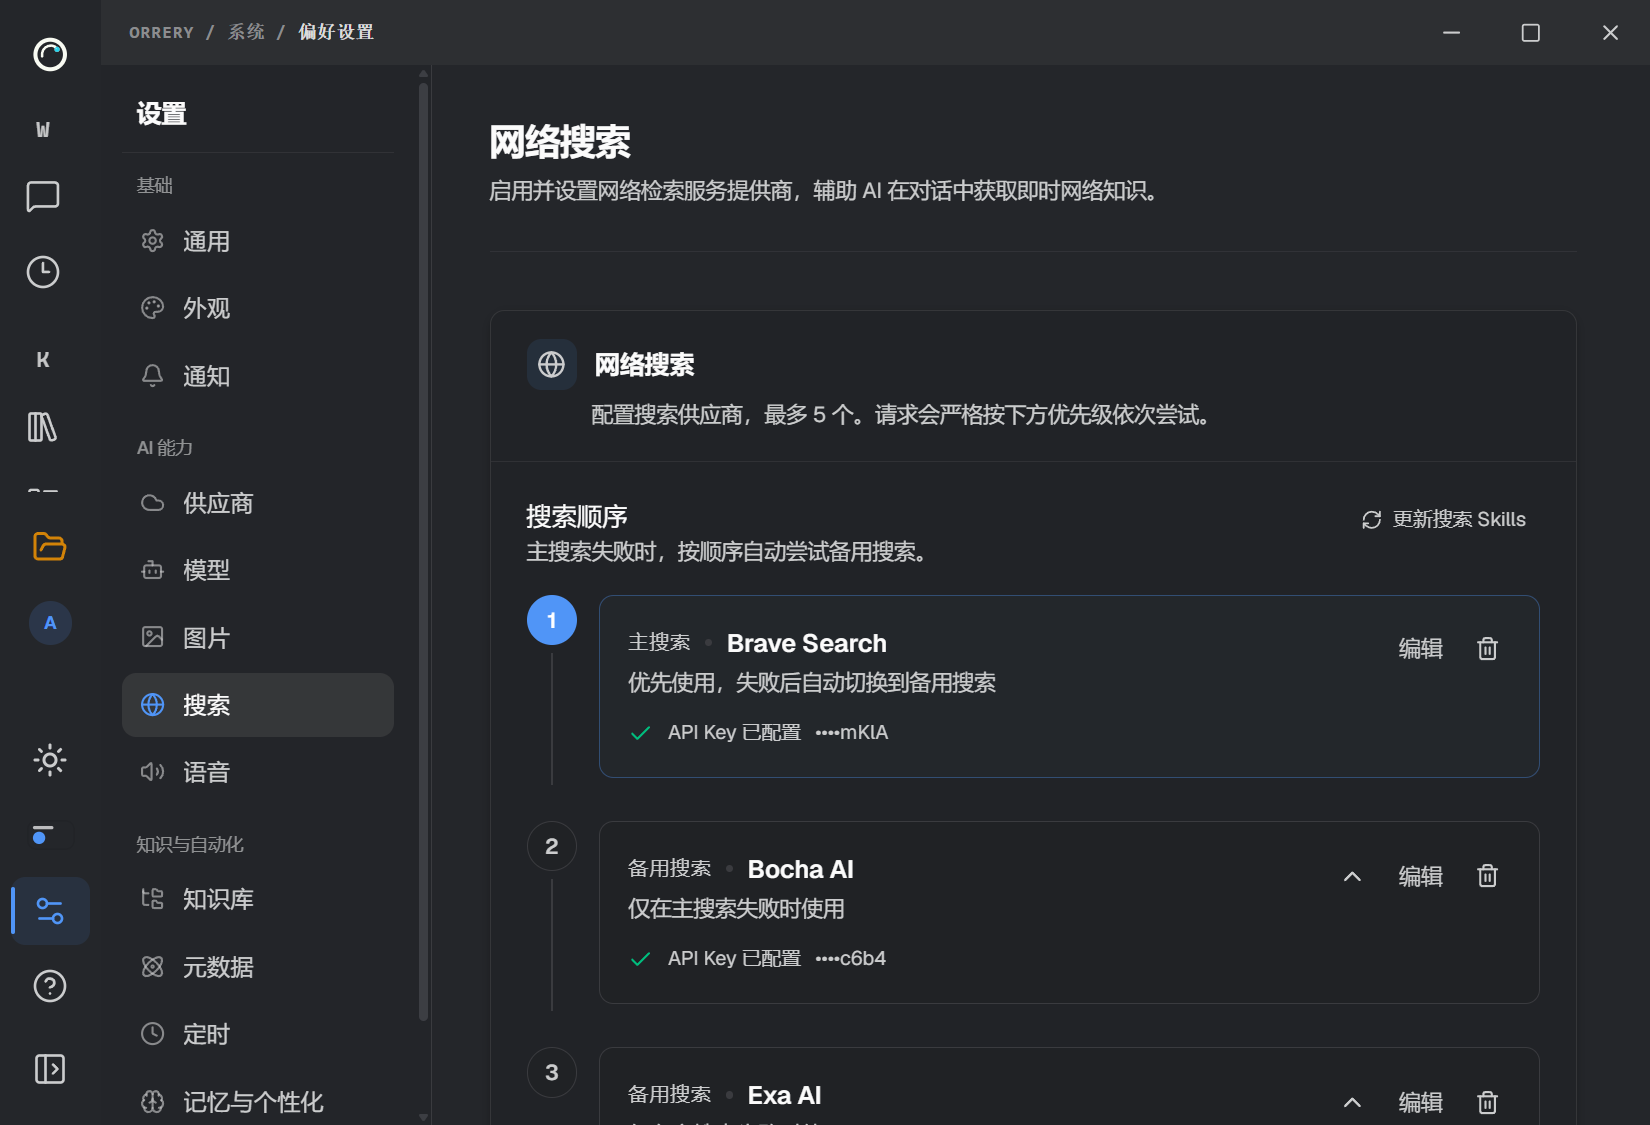The width and height of the screenshot is (1650, 1125).
Task: Delete the Exa AI provider
Action: click(x=1487, y=1102)
